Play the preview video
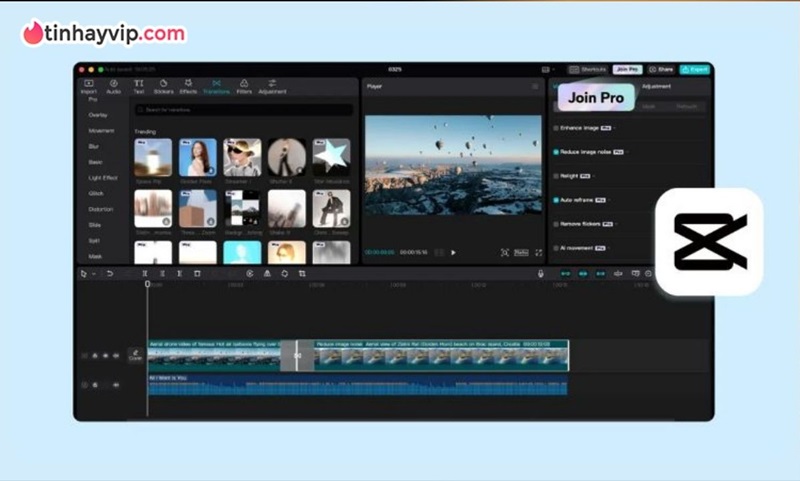This screenshot has width=800, height=481. (453, 252)
